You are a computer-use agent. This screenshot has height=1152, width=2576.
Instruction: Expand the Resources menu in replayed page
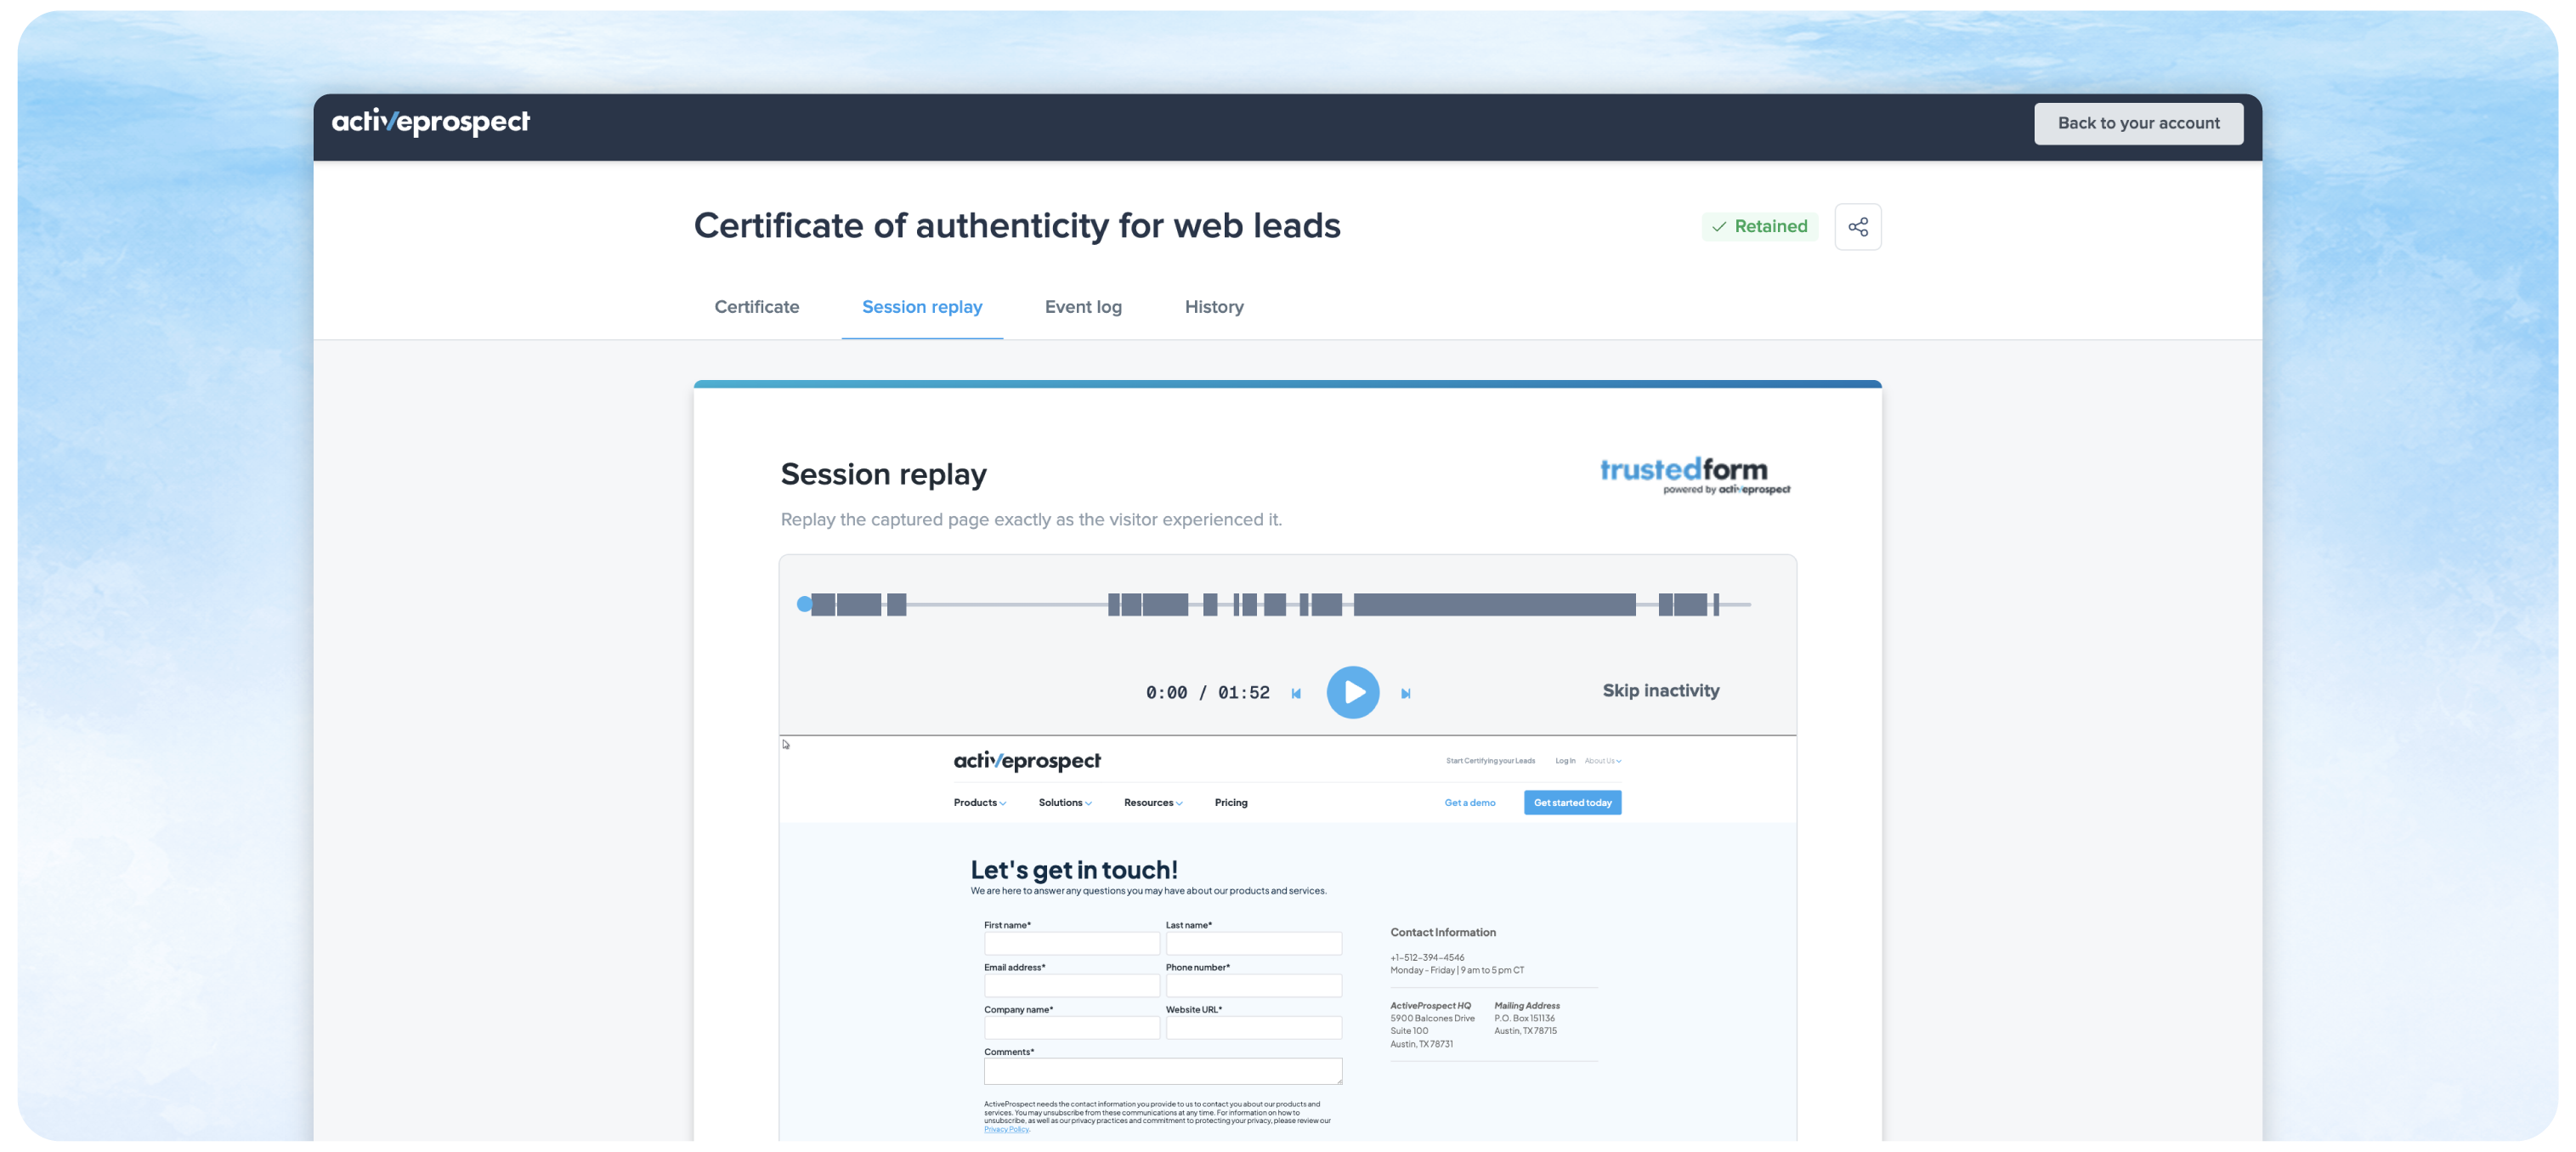coord(1153,802)
